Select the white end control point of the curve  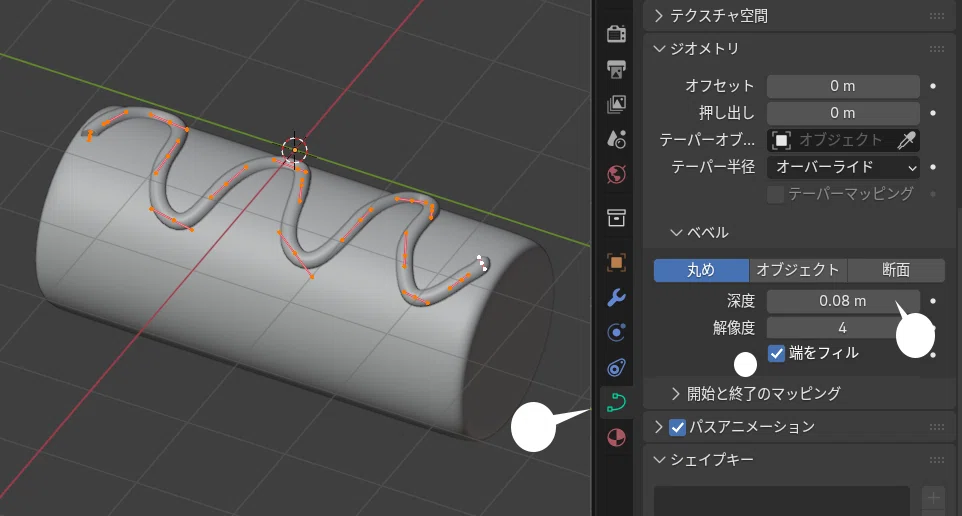(x=482, y=263)
